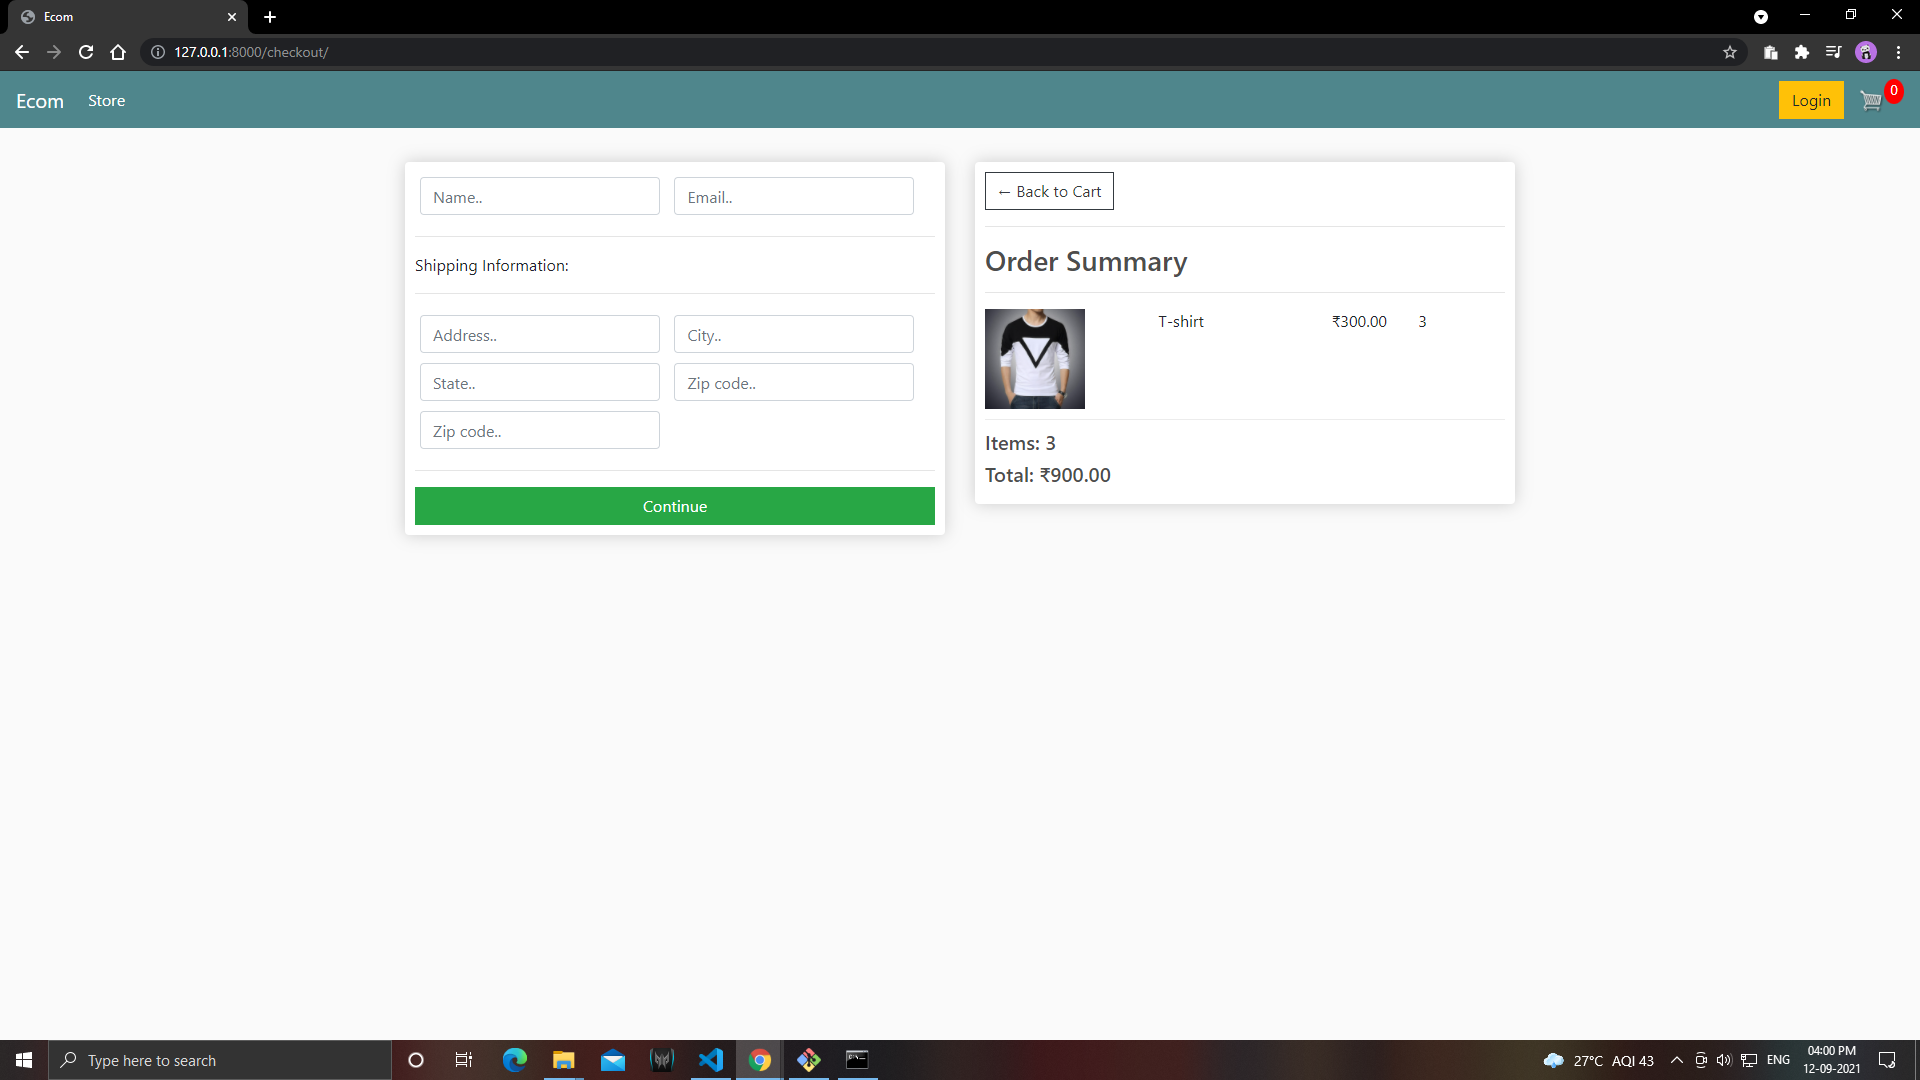Screen dimensions: 1920x1080
Task: Open the T-shirt product thumbnail
Action: (x=1034, y=358)
